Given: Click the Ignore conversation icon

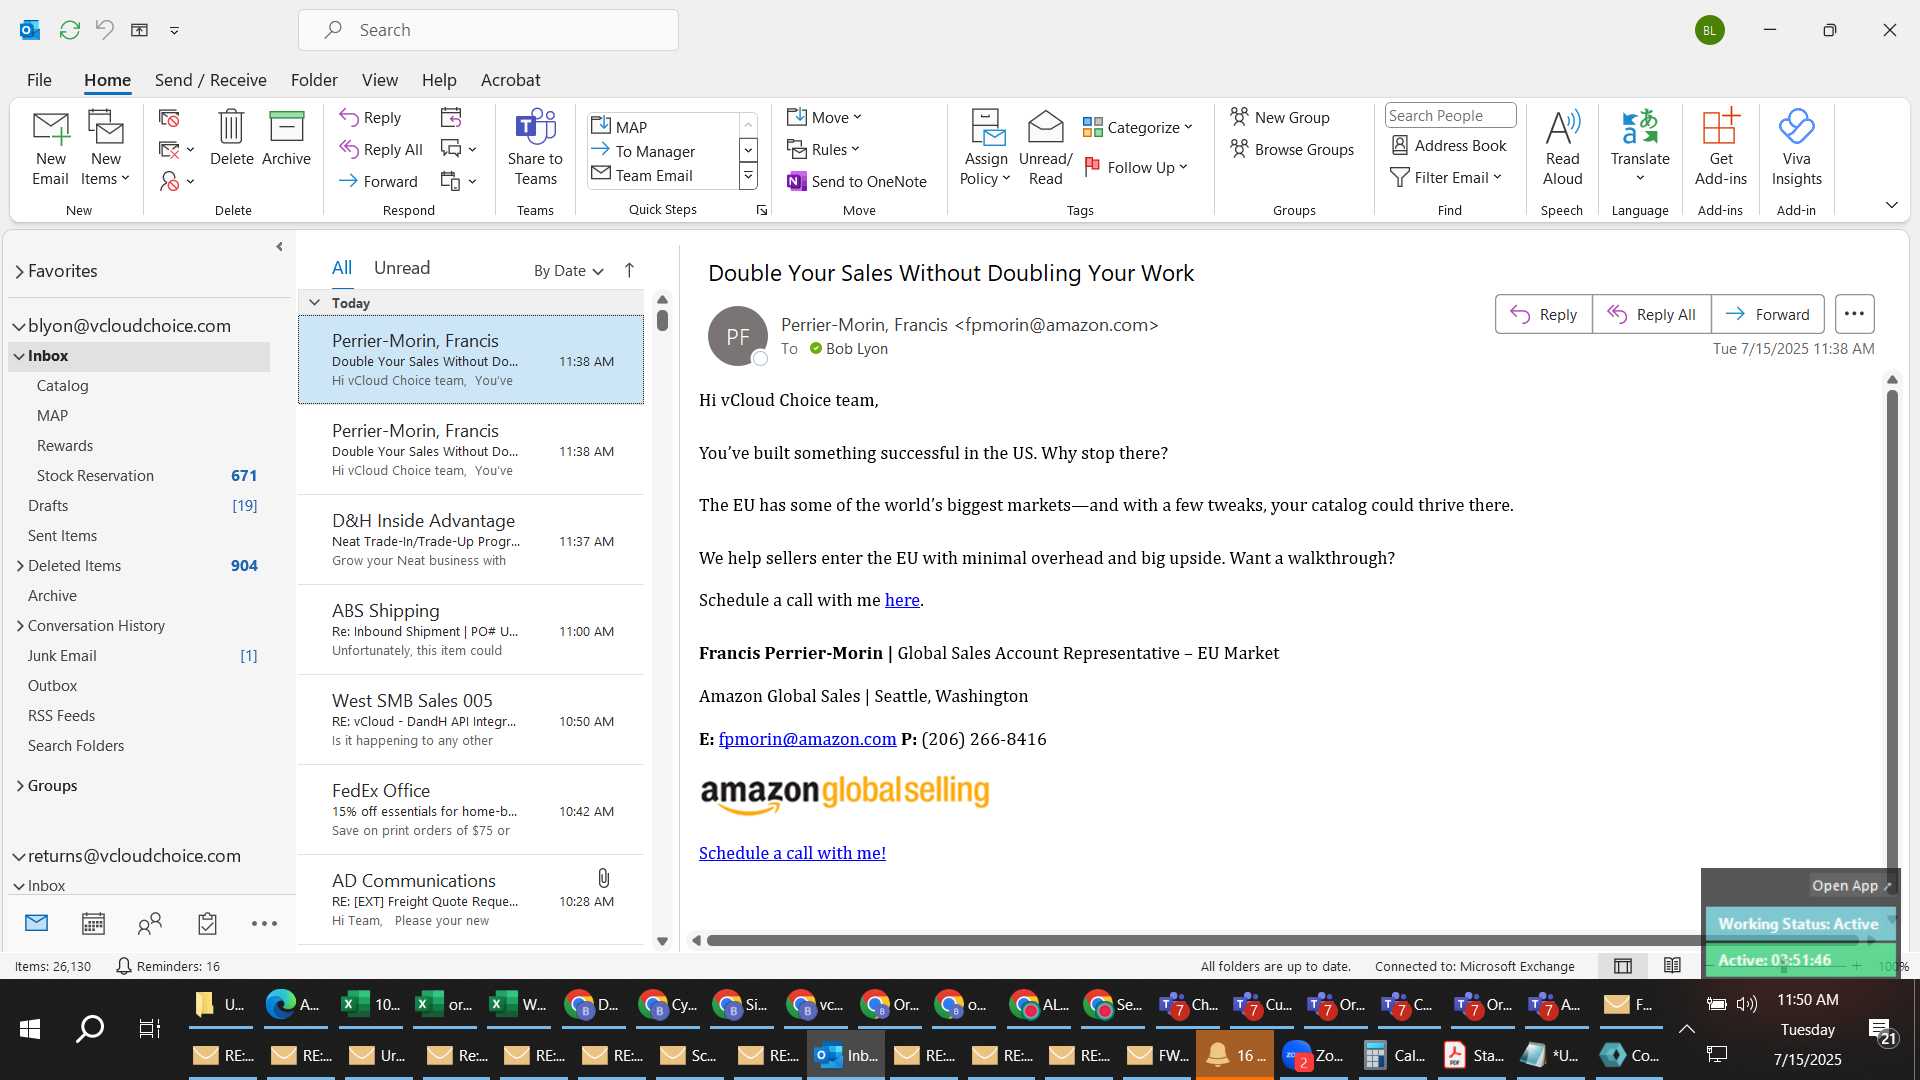Looking at the screenshot, I should pyautogui.click(x=169, y=118).
